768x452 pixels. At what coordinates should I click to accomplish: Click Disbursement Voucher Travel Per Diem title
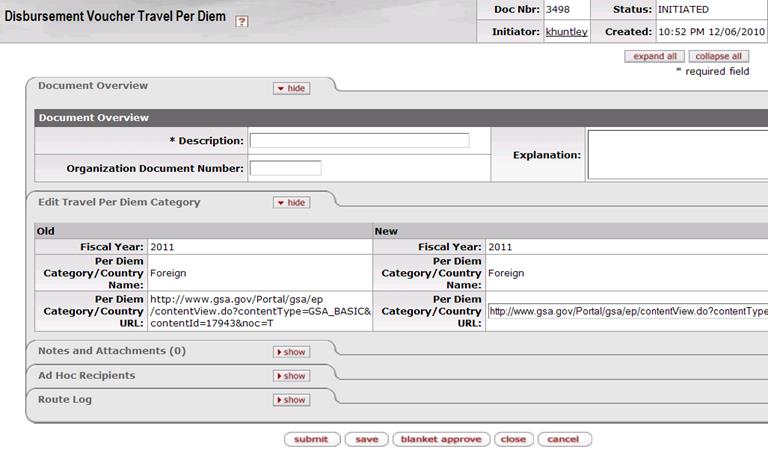[115, 16]
